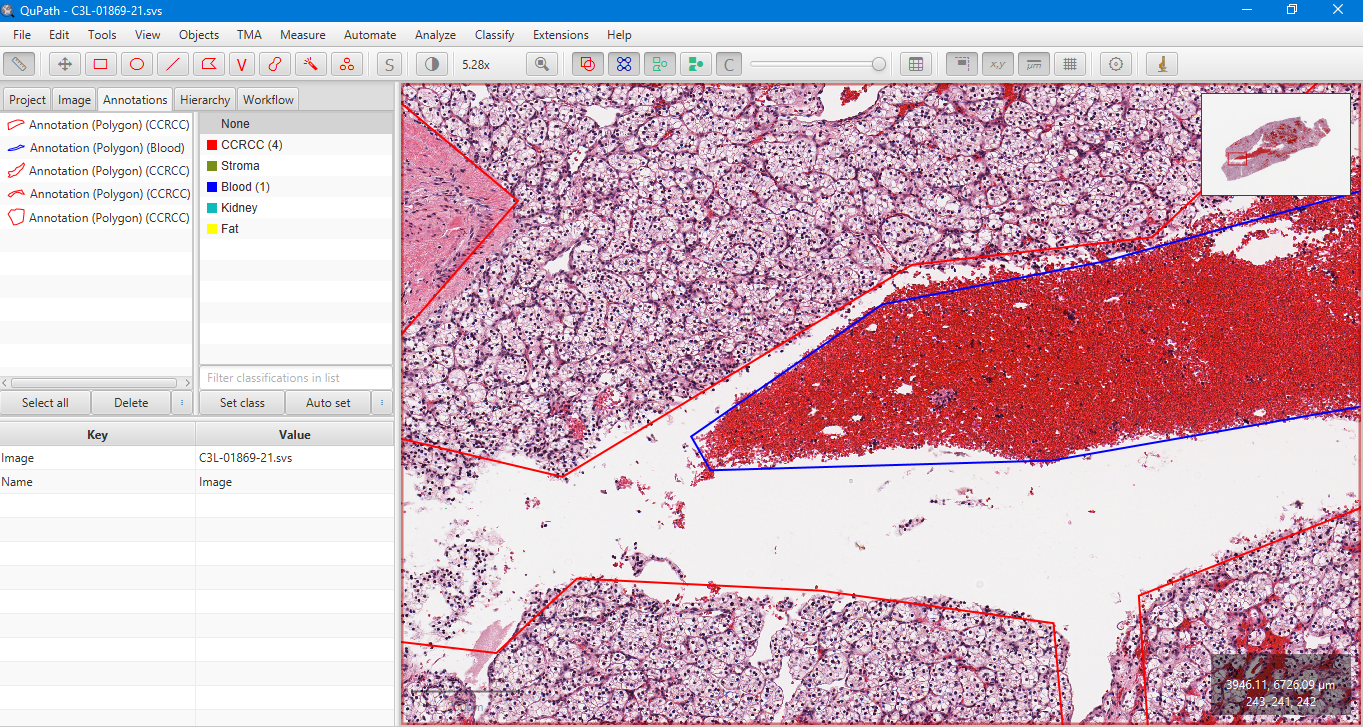The height and width of the screenshot is (727, 1363).
Task: Click the Select all annotations button
Action: 45,402
